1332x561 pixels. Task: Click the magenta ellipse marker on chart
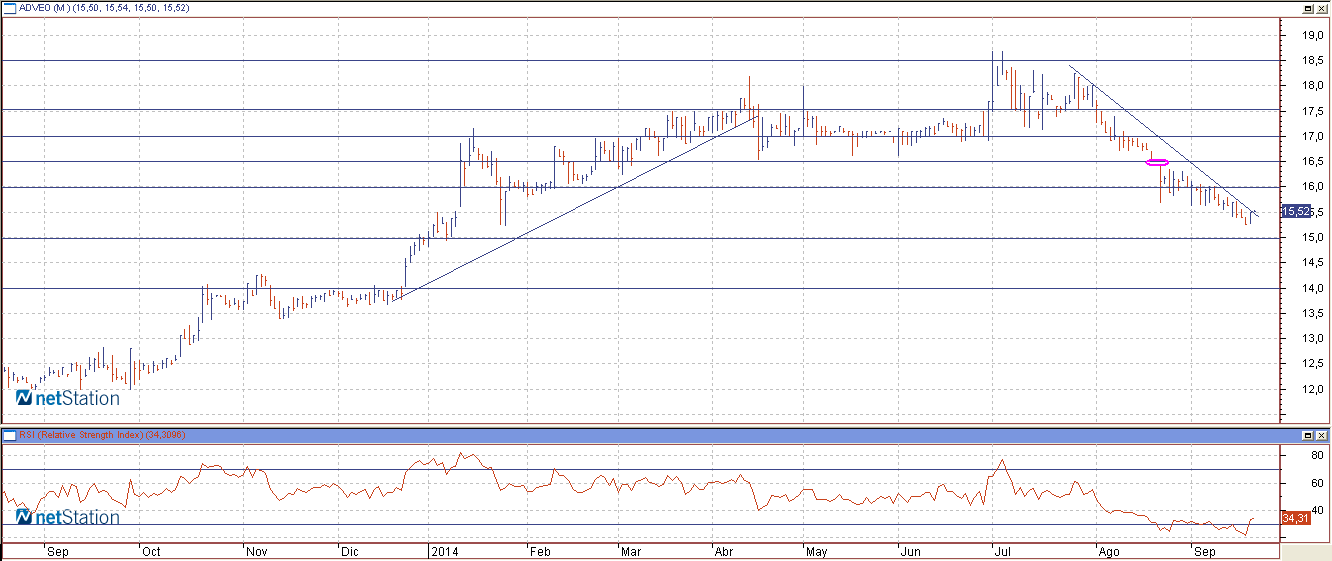pos(1157,162)
